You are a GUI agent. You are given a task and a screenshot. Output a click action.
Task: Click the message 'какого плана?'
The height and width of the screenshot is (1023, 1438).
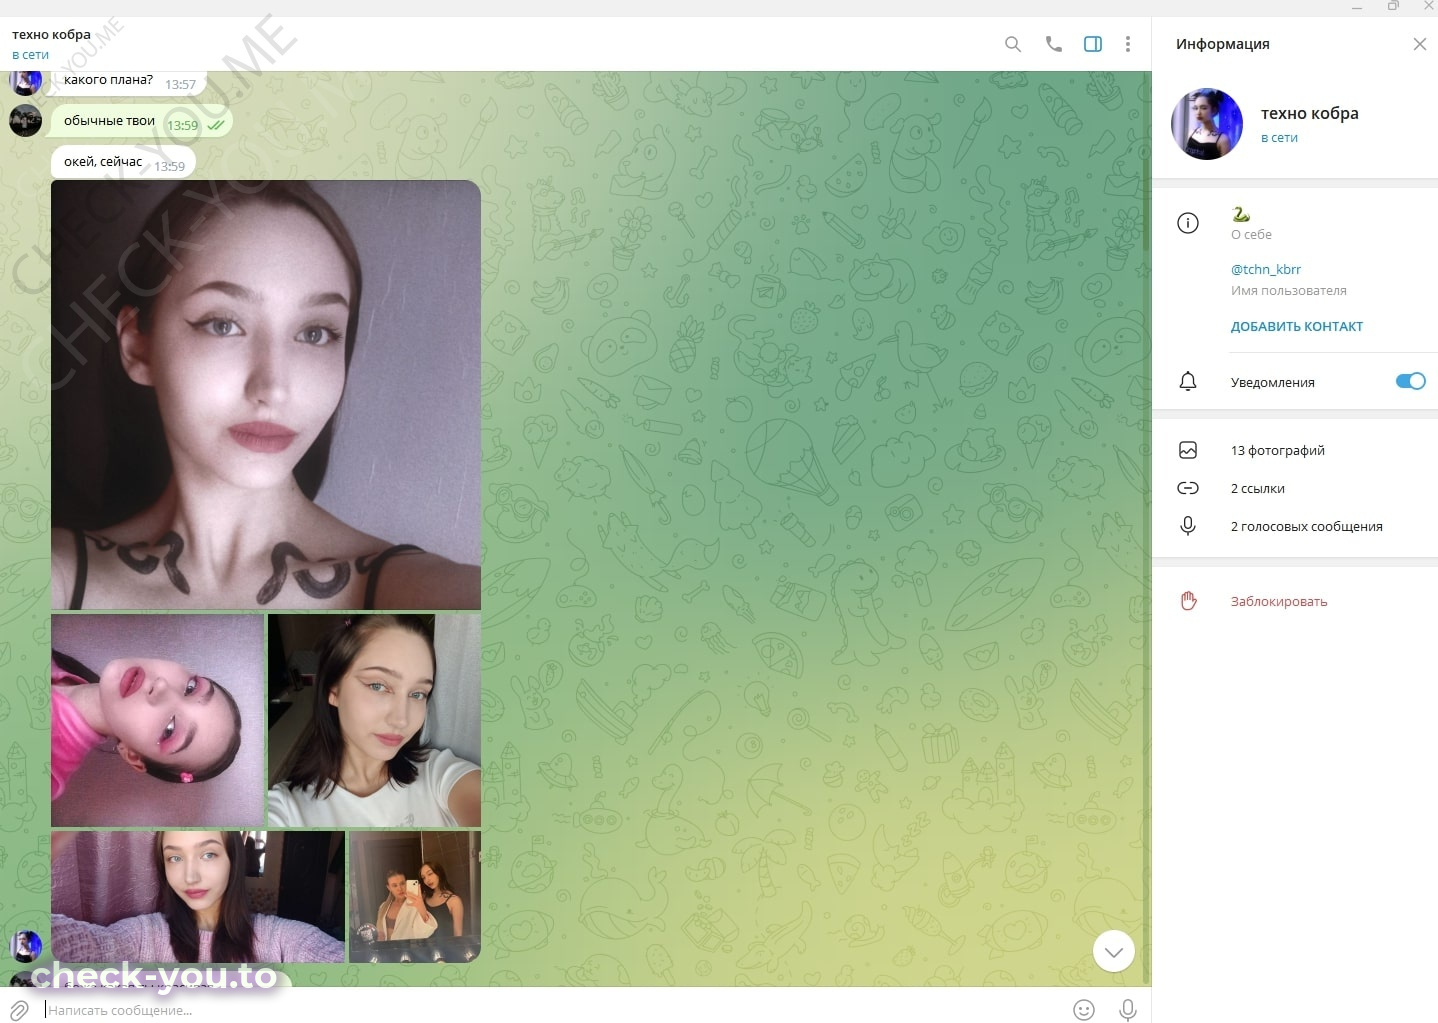click(x=129, y=81)
